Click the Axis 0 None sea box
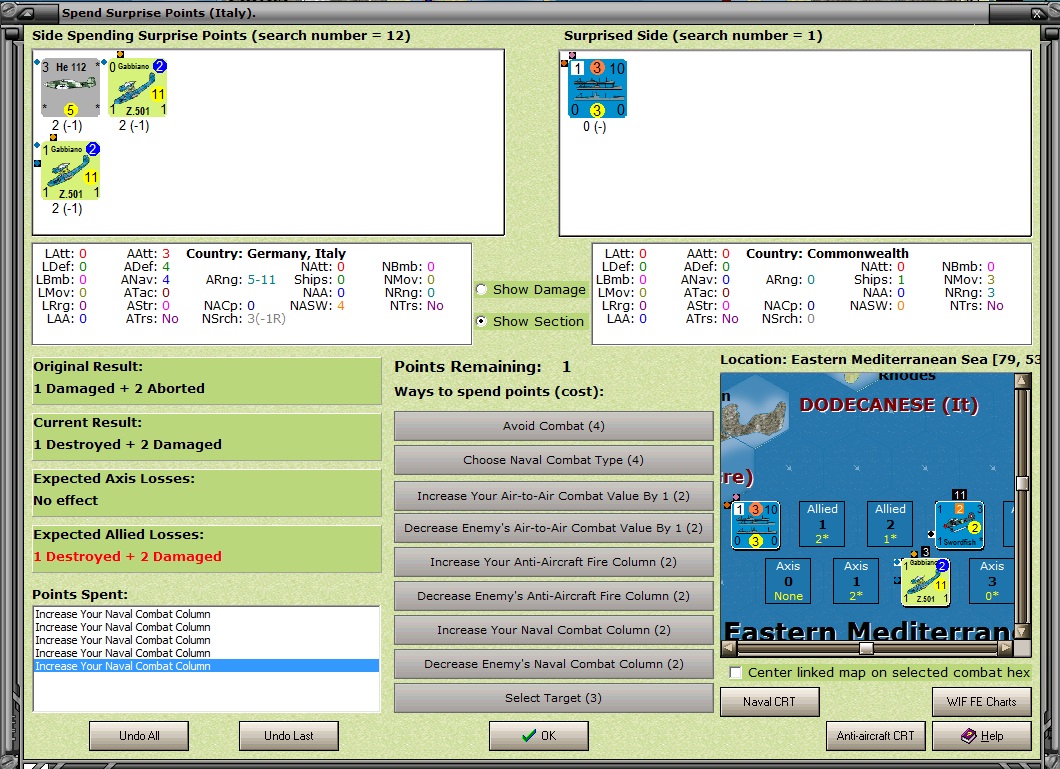This screenshot has height=769, width=1060. click(788, 580)
